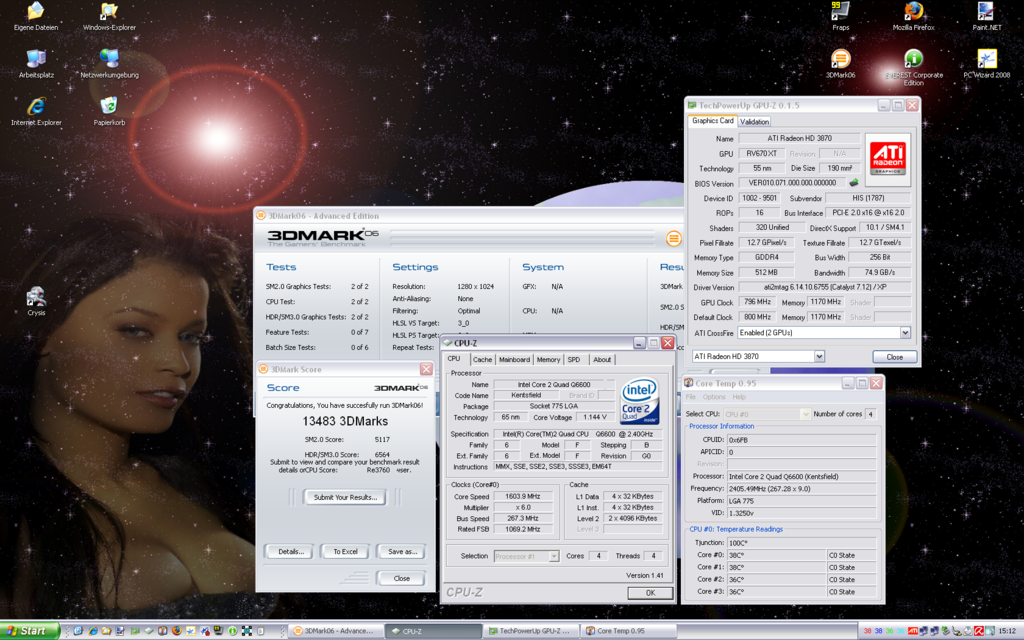The height and width of the screenshot is (640, 1024).
Task: Click the OK button in CPU-Z
Action: (x=650, y=593)
